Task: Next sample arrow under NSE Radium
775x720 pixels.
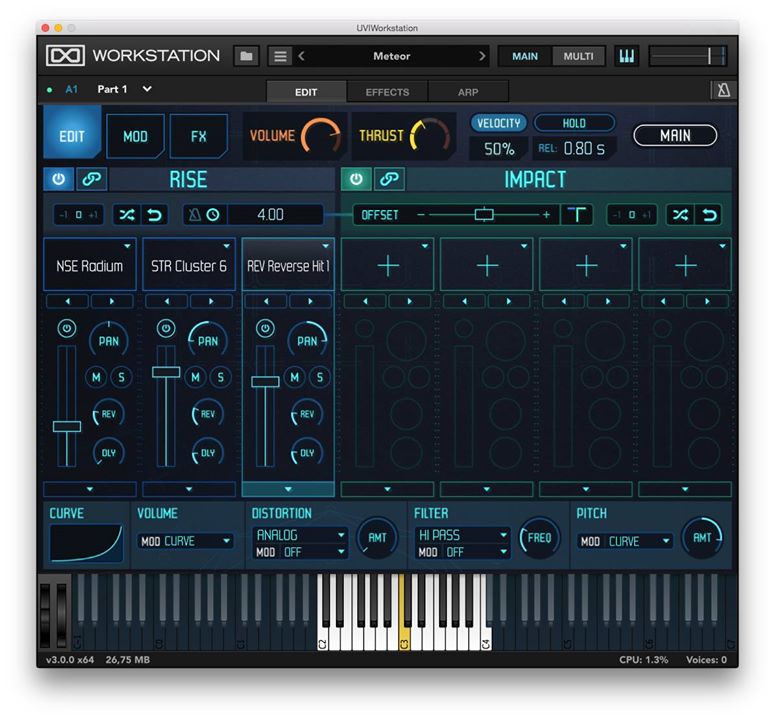Action: click(x=112, y=301)
